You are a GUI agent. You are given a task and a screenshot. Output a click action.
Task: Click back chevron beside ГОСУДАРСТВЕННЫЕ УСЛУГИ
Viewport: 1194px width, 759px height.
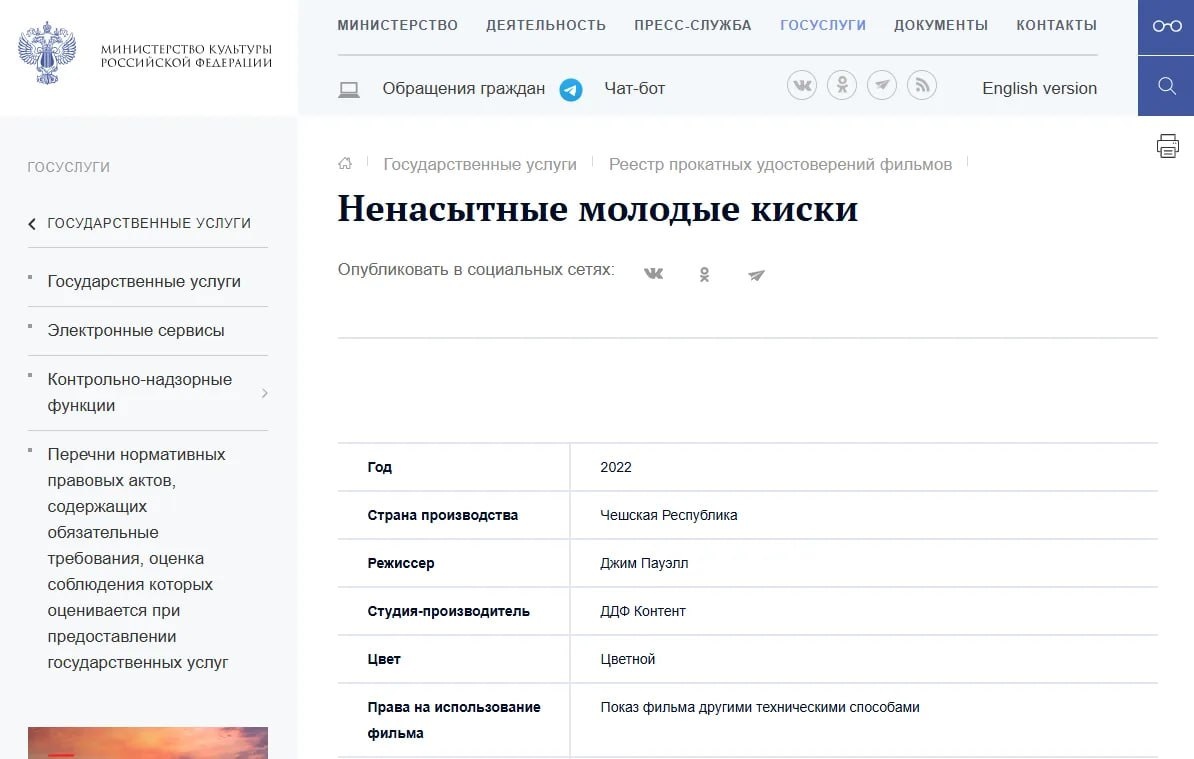32,224
